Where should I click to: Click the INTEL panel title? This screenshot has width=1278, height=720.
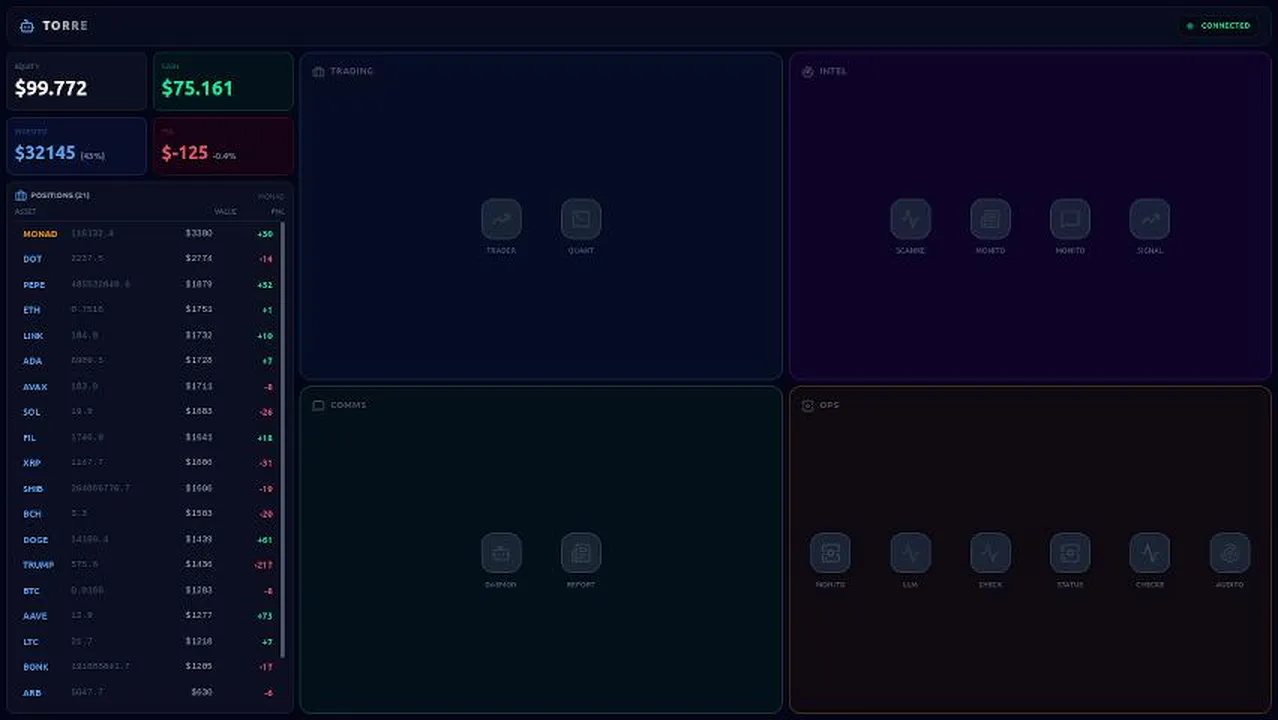click(x=833, y=71)
